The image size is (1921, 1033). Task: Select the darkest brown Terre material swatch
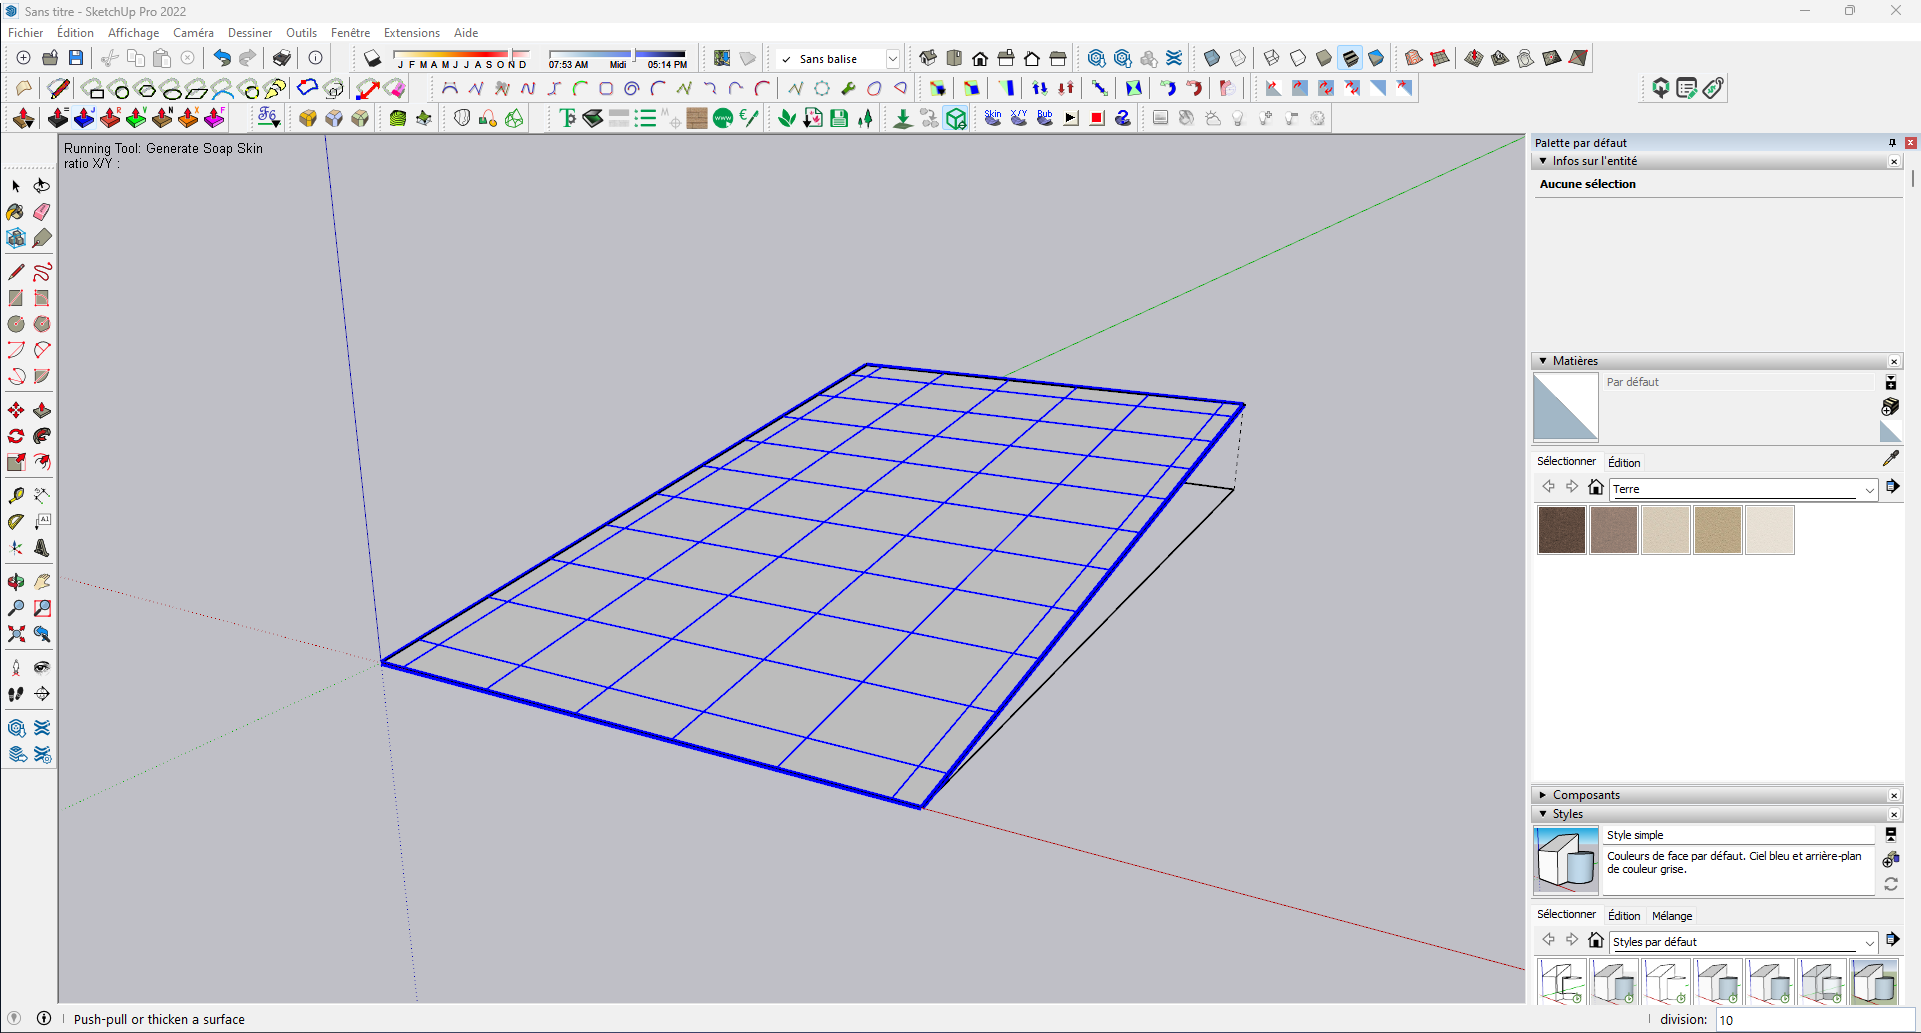(x=1561, y=530)
